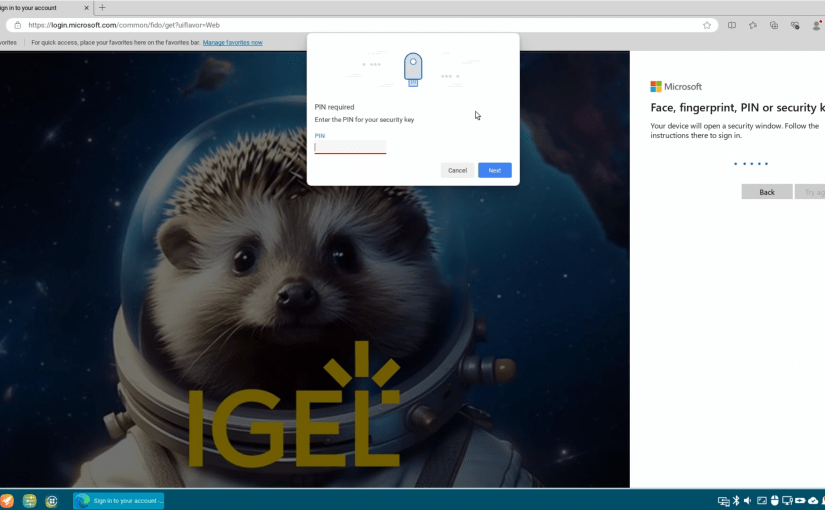Open the Favorites list icon in toolbar
Image resolution: width=825 pixels, height=510 pixels.
753,25
